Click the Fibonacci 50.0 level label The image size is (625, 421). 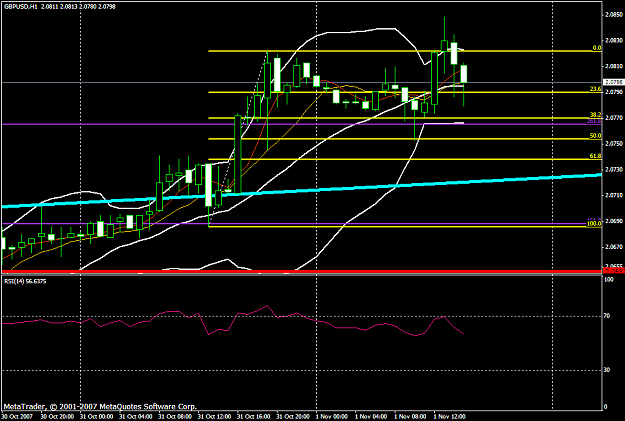pyautogui.click(x=596, y=136)
